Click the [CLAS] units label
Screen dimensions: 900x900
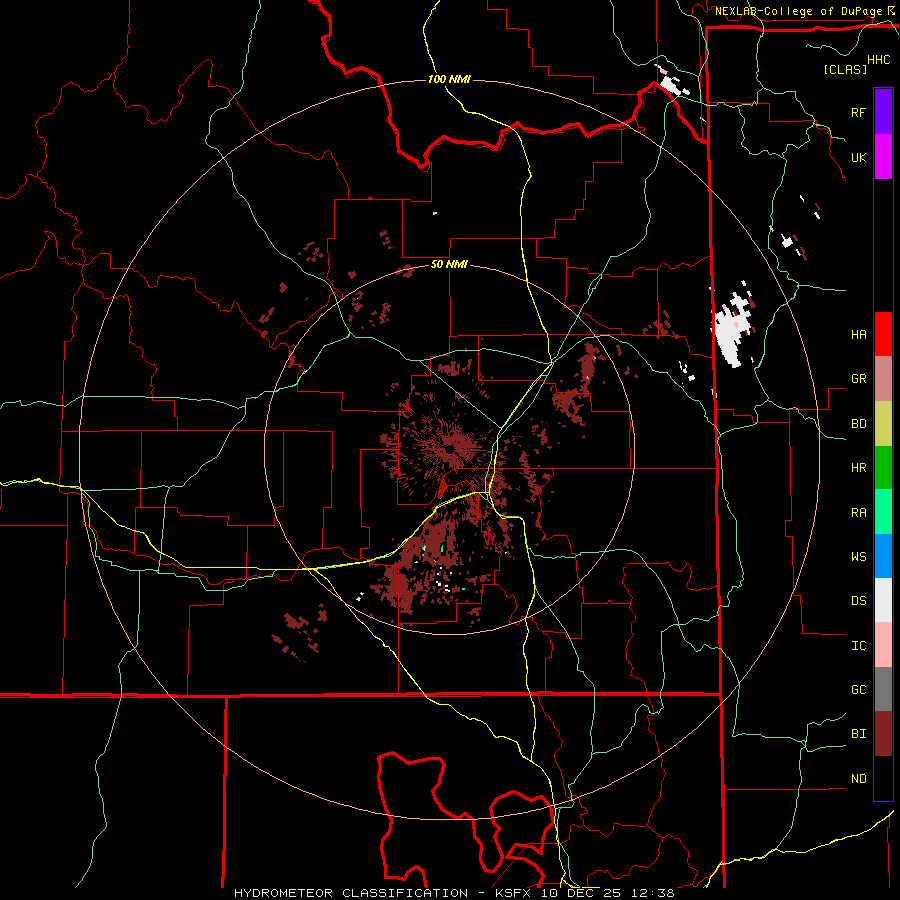click(x=845, y=70)
